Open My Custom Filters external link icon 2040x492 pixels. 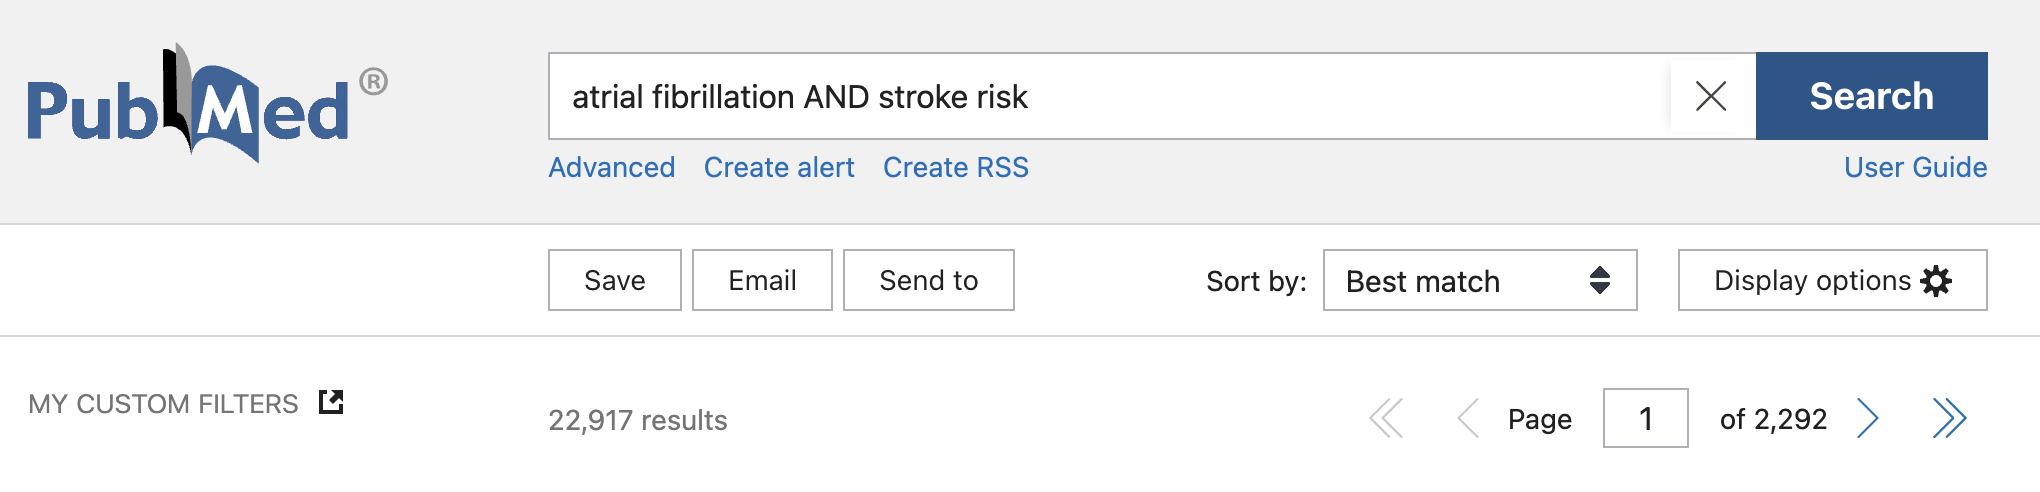click(331, 402)
